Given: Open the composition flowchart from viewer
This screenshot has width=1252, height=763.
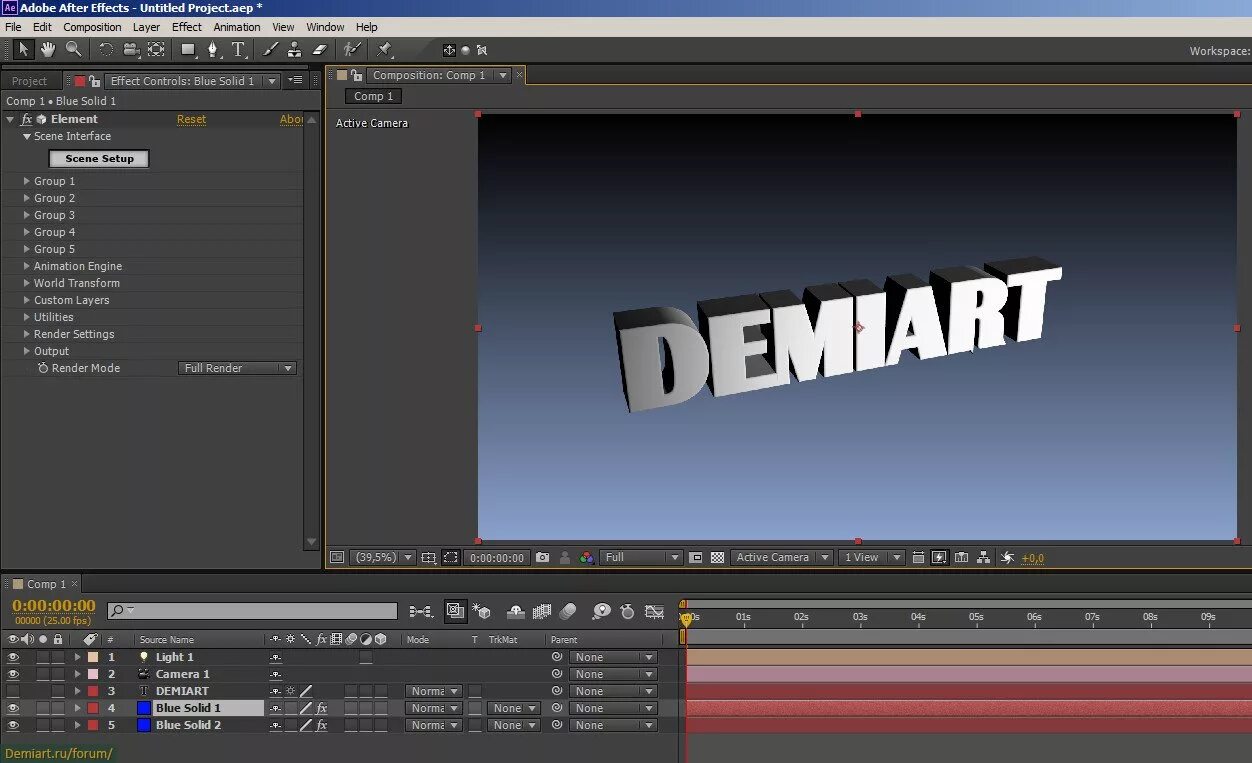Looking at the screenshot, I should (984, 557).
